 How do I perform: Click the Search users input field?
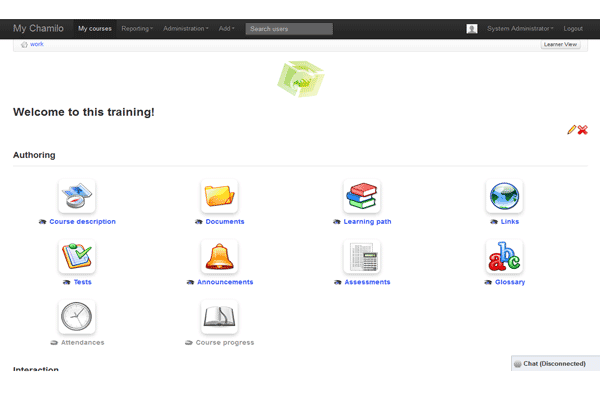289,29
